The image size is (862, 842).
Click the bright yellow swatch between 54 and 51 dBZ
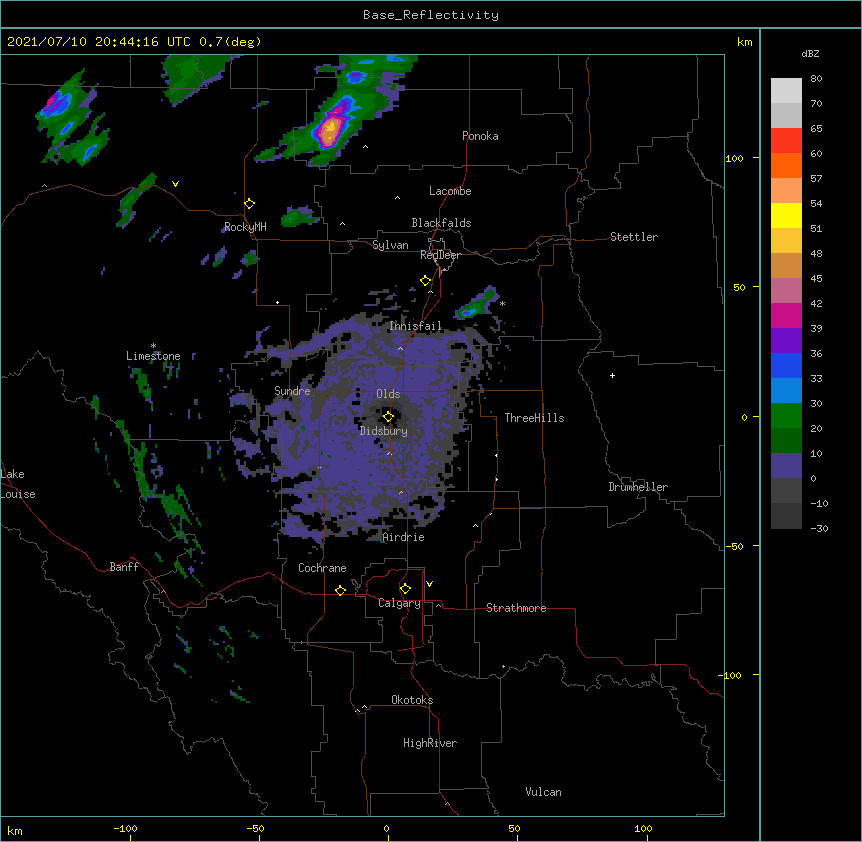coord(786,215)
